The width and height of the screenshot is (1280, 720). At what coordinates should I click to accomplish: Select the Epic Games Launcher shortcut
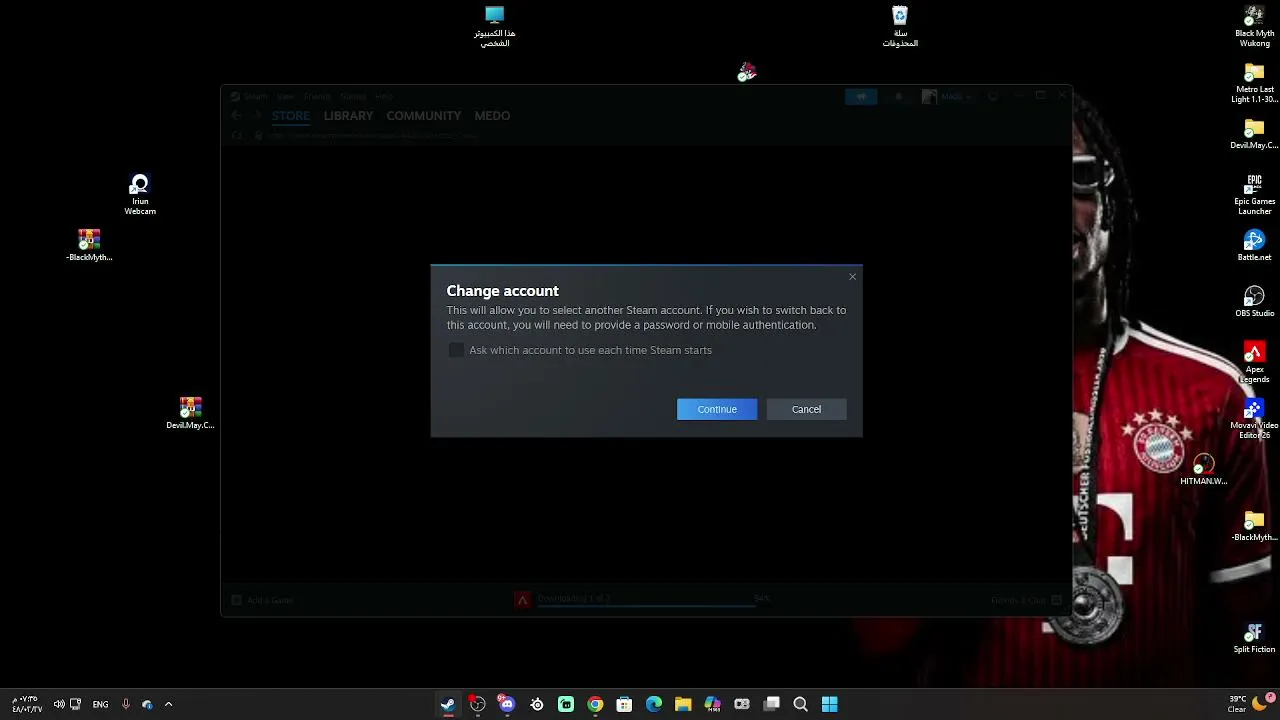(1254, 195)
